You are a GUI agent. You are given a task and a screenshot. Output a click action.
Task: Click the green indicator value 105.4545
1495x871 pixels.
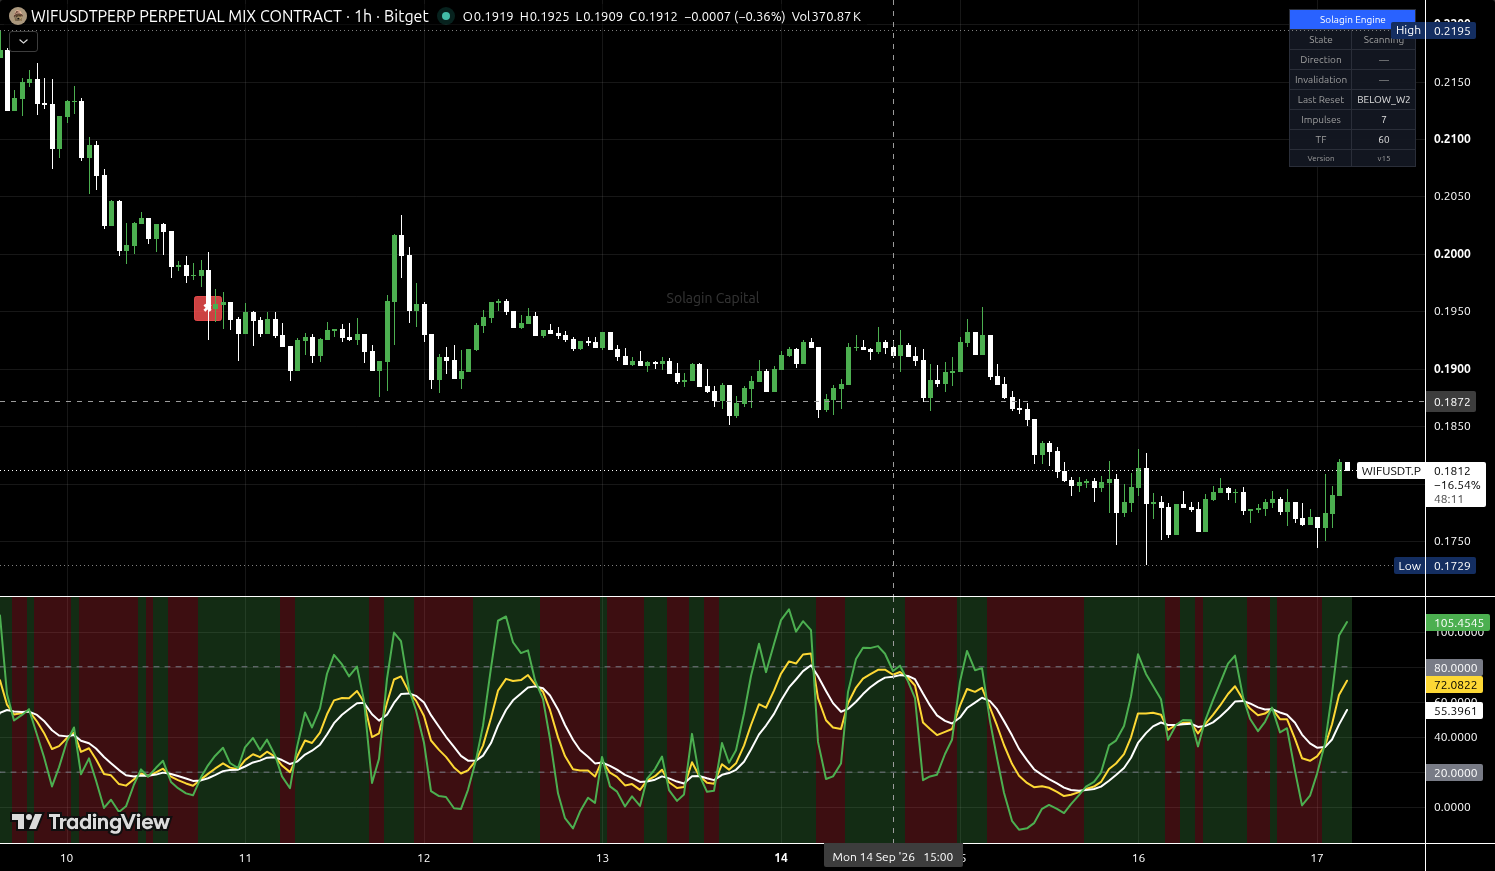(x=1459, y=623)
